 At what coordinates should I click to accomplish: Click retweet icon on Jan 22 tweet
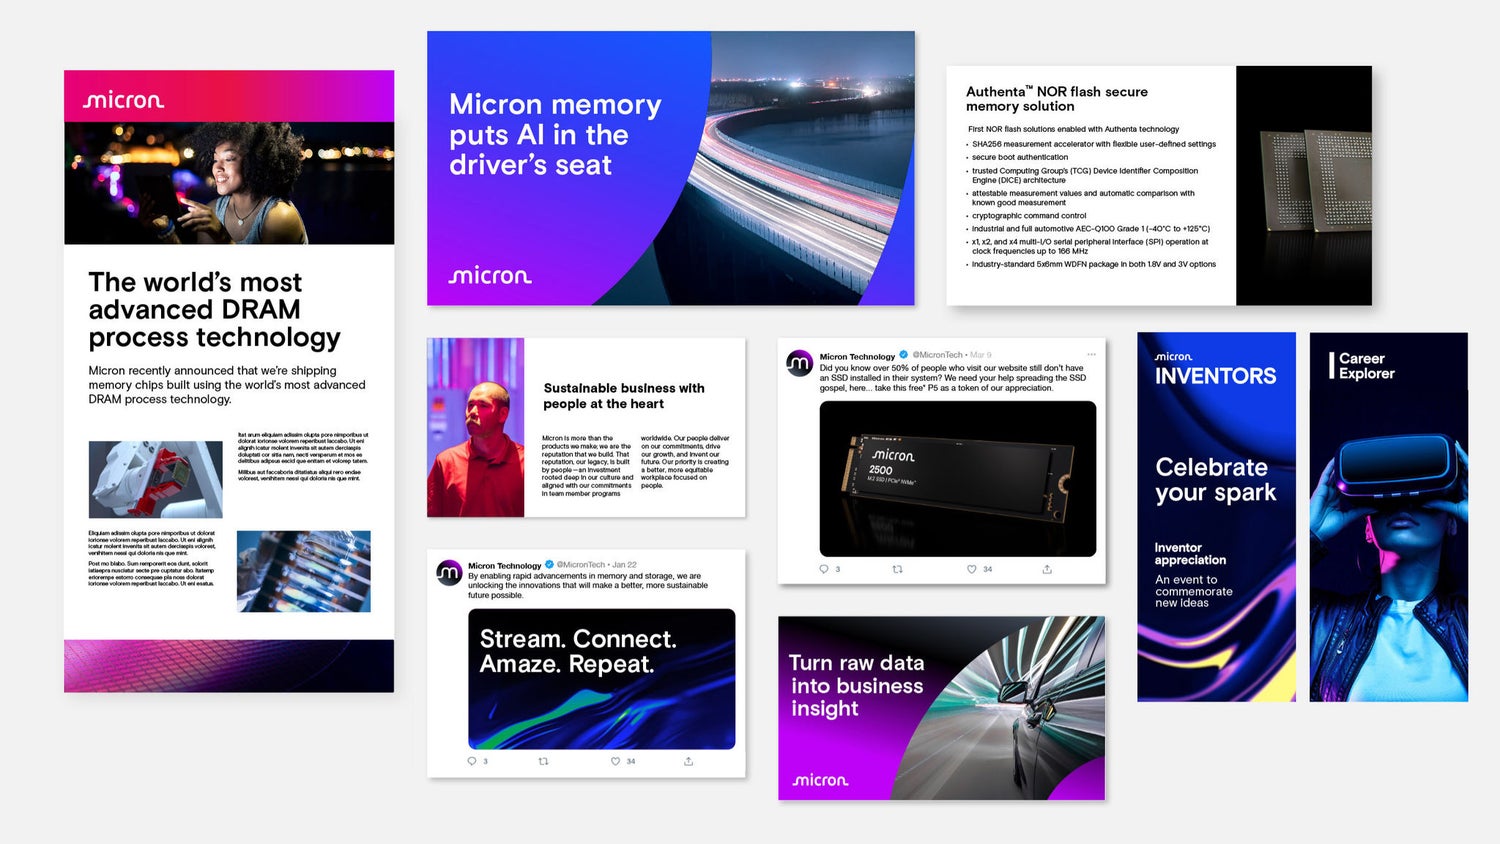[x=543, y=761]
